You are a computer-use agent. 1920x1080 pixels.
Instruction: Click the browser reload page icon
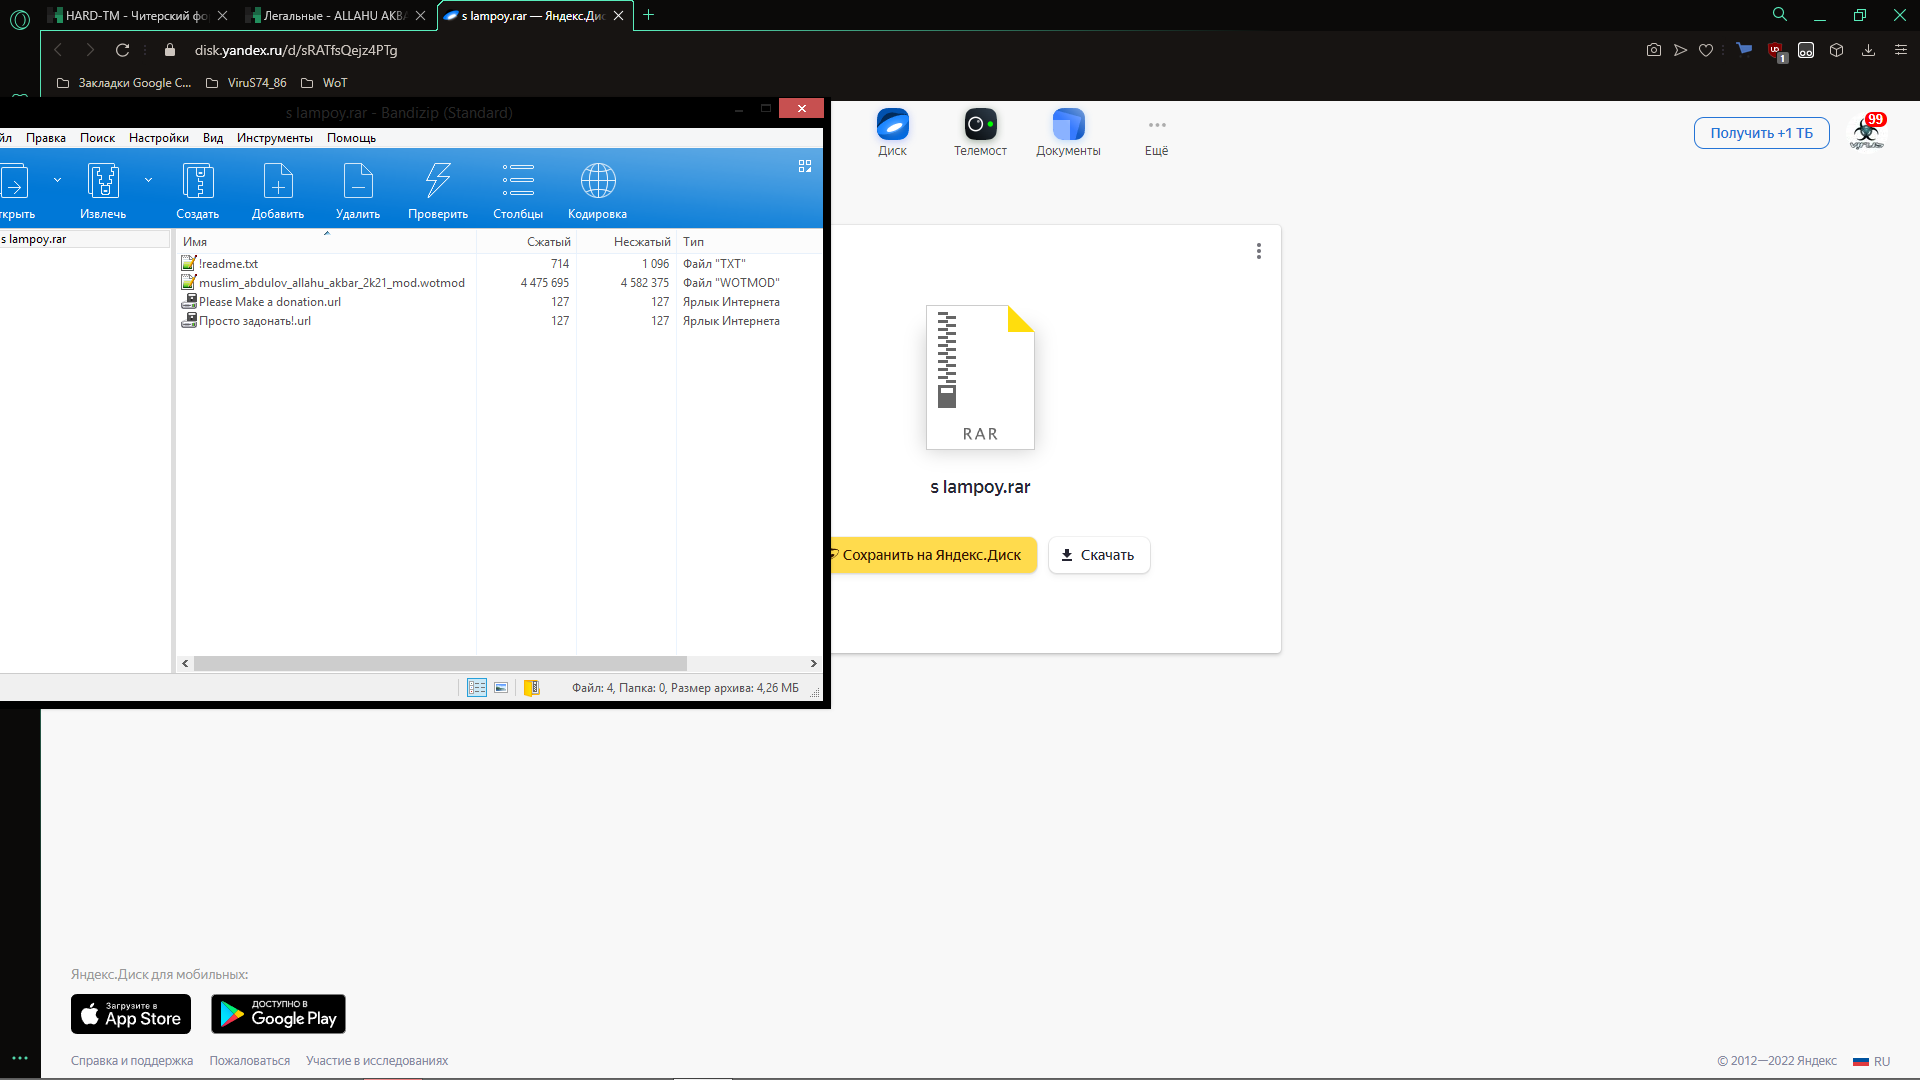tap(123, 50)
